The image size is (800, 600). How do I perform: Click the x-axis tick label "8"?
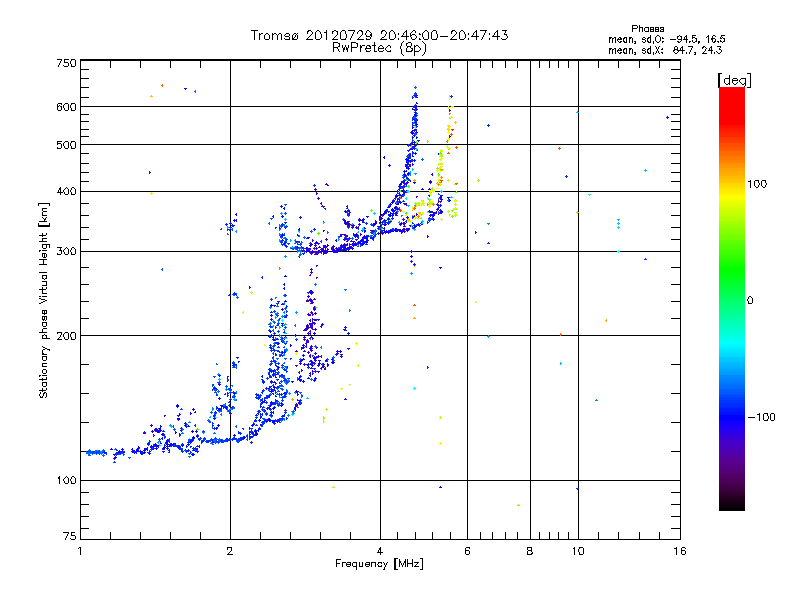pyautogui.click(x=530, y=551)
